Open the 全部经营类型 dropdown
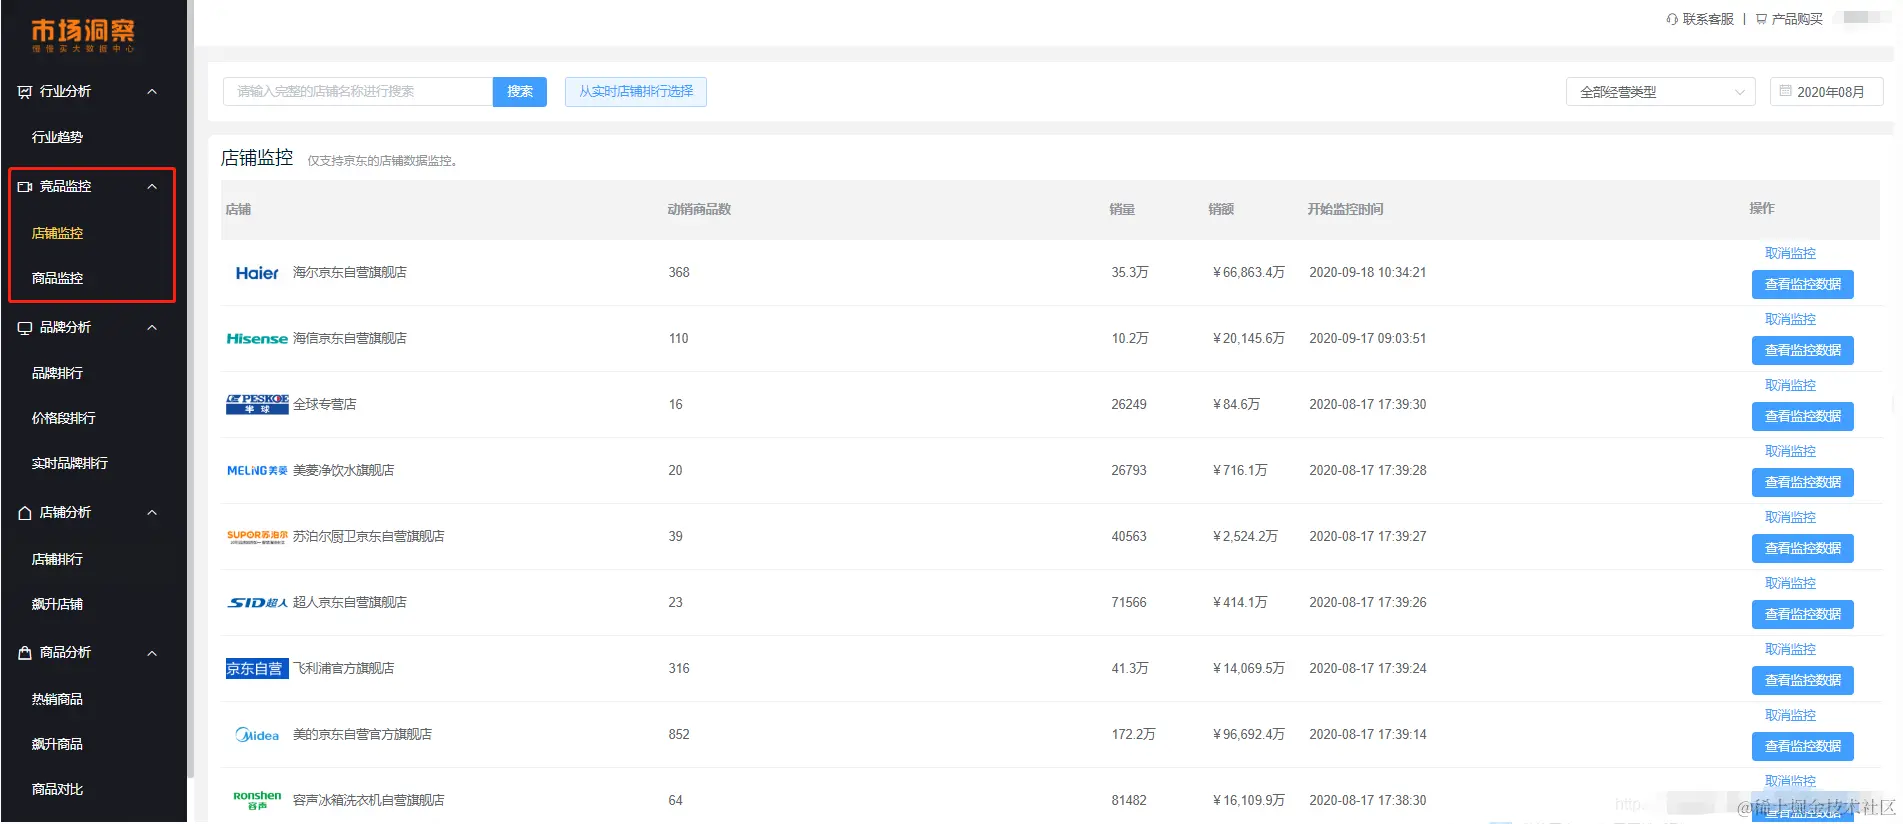The image size is (1903, 824). point(1660,92)
